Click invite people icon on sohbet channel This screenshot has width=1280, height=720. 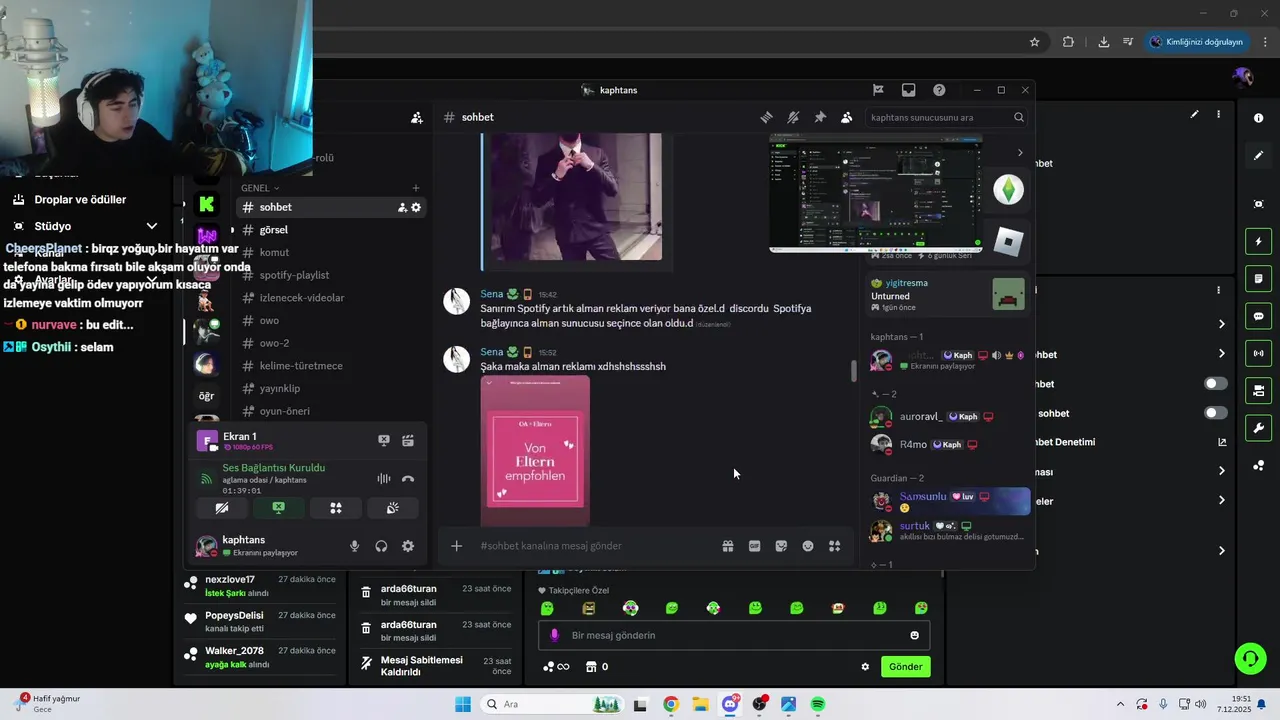tap(402, 207)
